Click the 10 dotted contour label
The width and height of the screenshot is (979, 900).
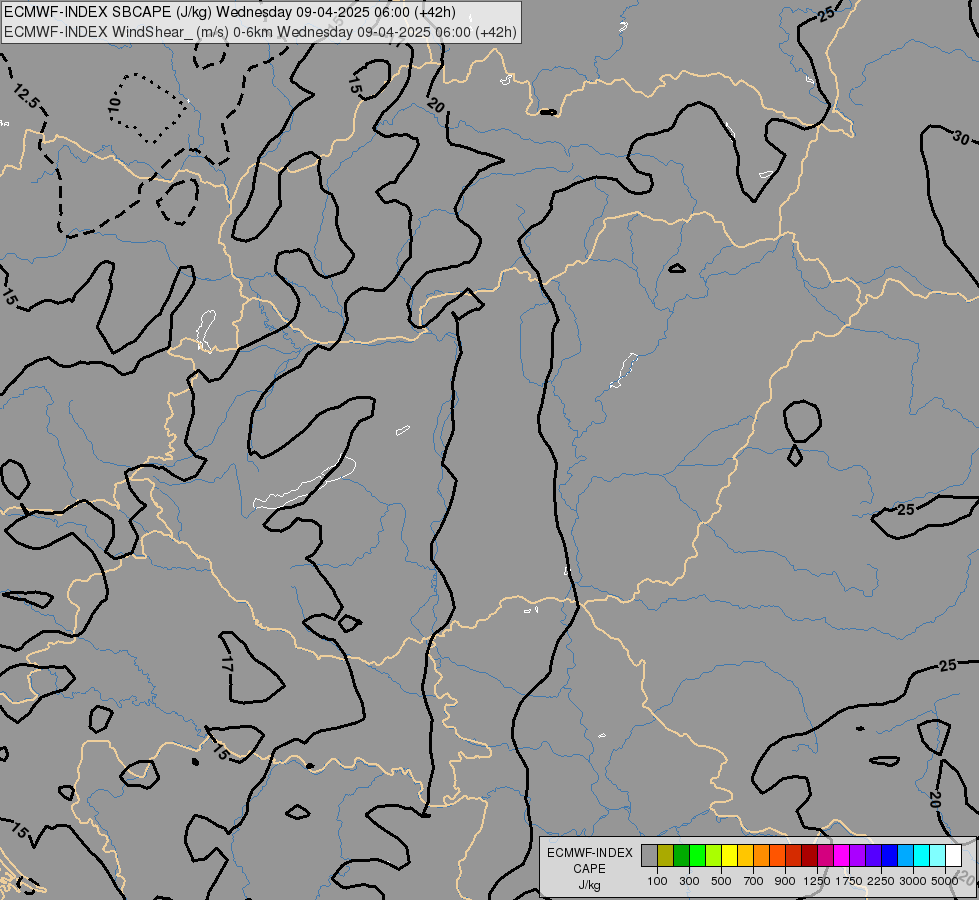114,104
